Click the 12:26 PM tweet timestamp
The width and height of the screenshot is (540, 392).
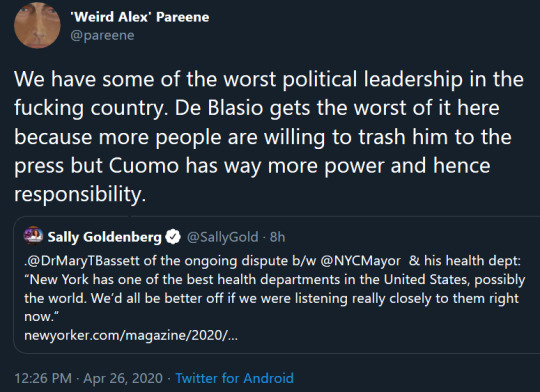43,378
